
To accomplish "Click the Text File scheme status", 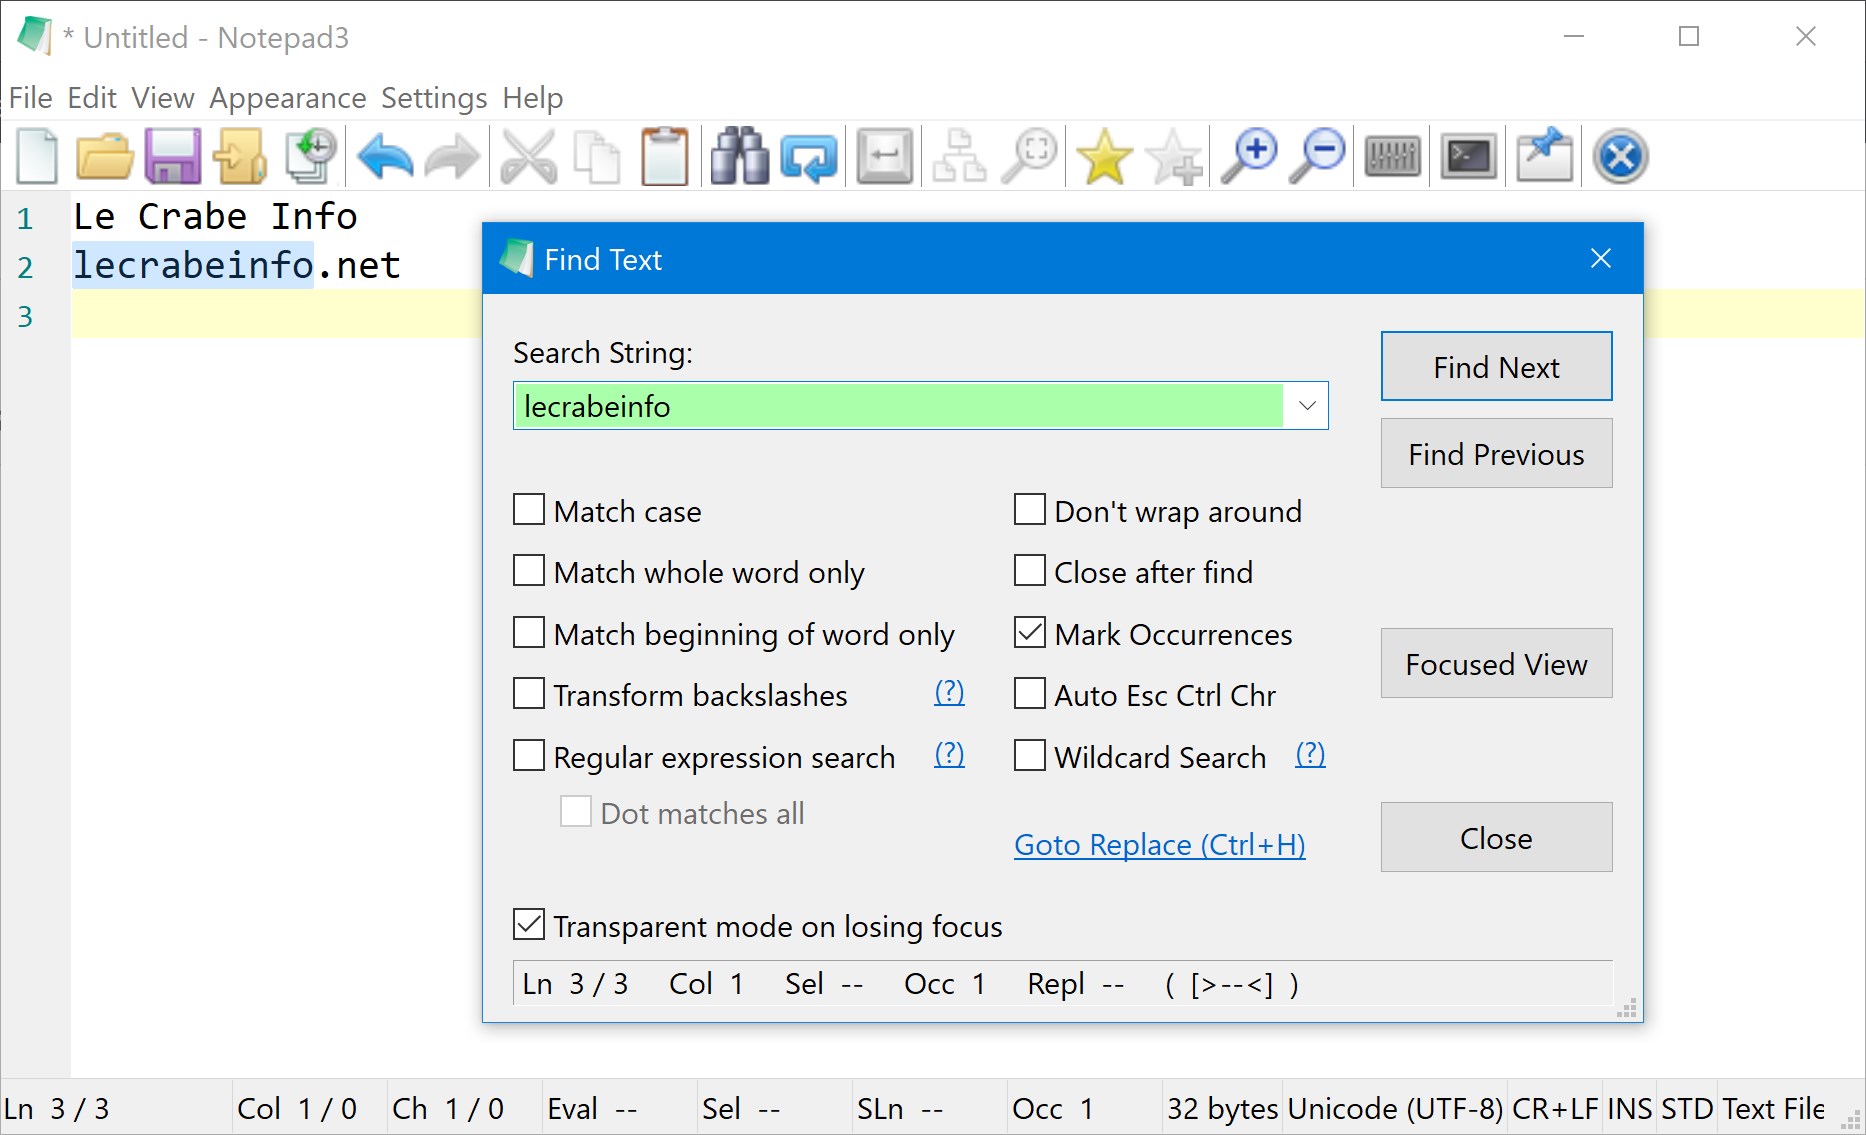I will click(1773, 1108).
